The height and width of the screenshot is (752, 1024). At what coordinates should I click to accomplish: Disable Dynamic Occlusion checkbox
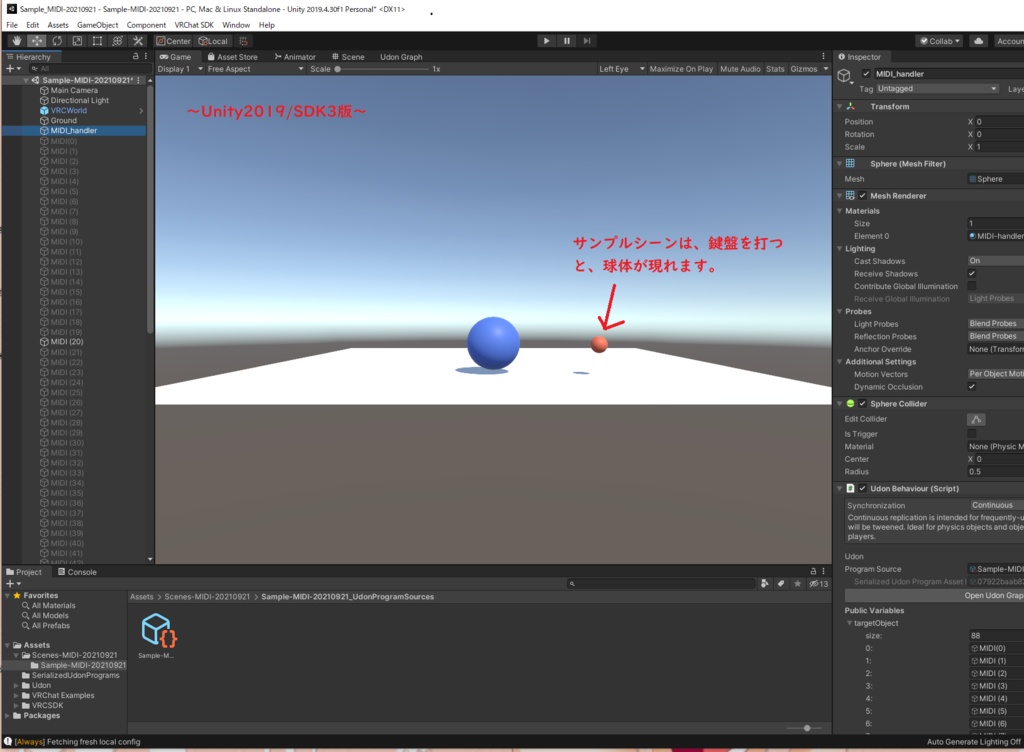tap(972, 387)
